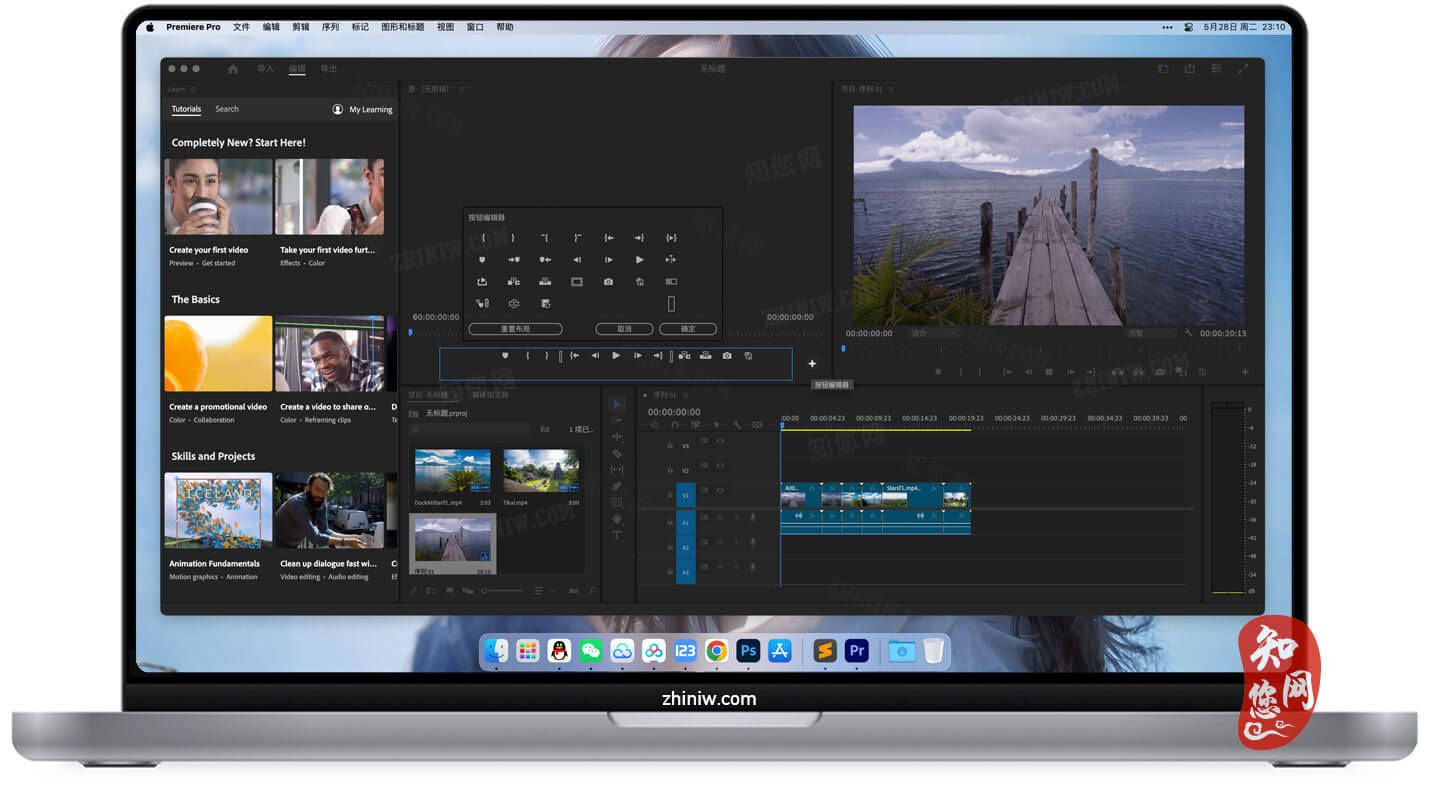Click Safe Margins icon in button editor
Image resolution: width=1429 pixels, height=797 pixels.
(577, 282)
